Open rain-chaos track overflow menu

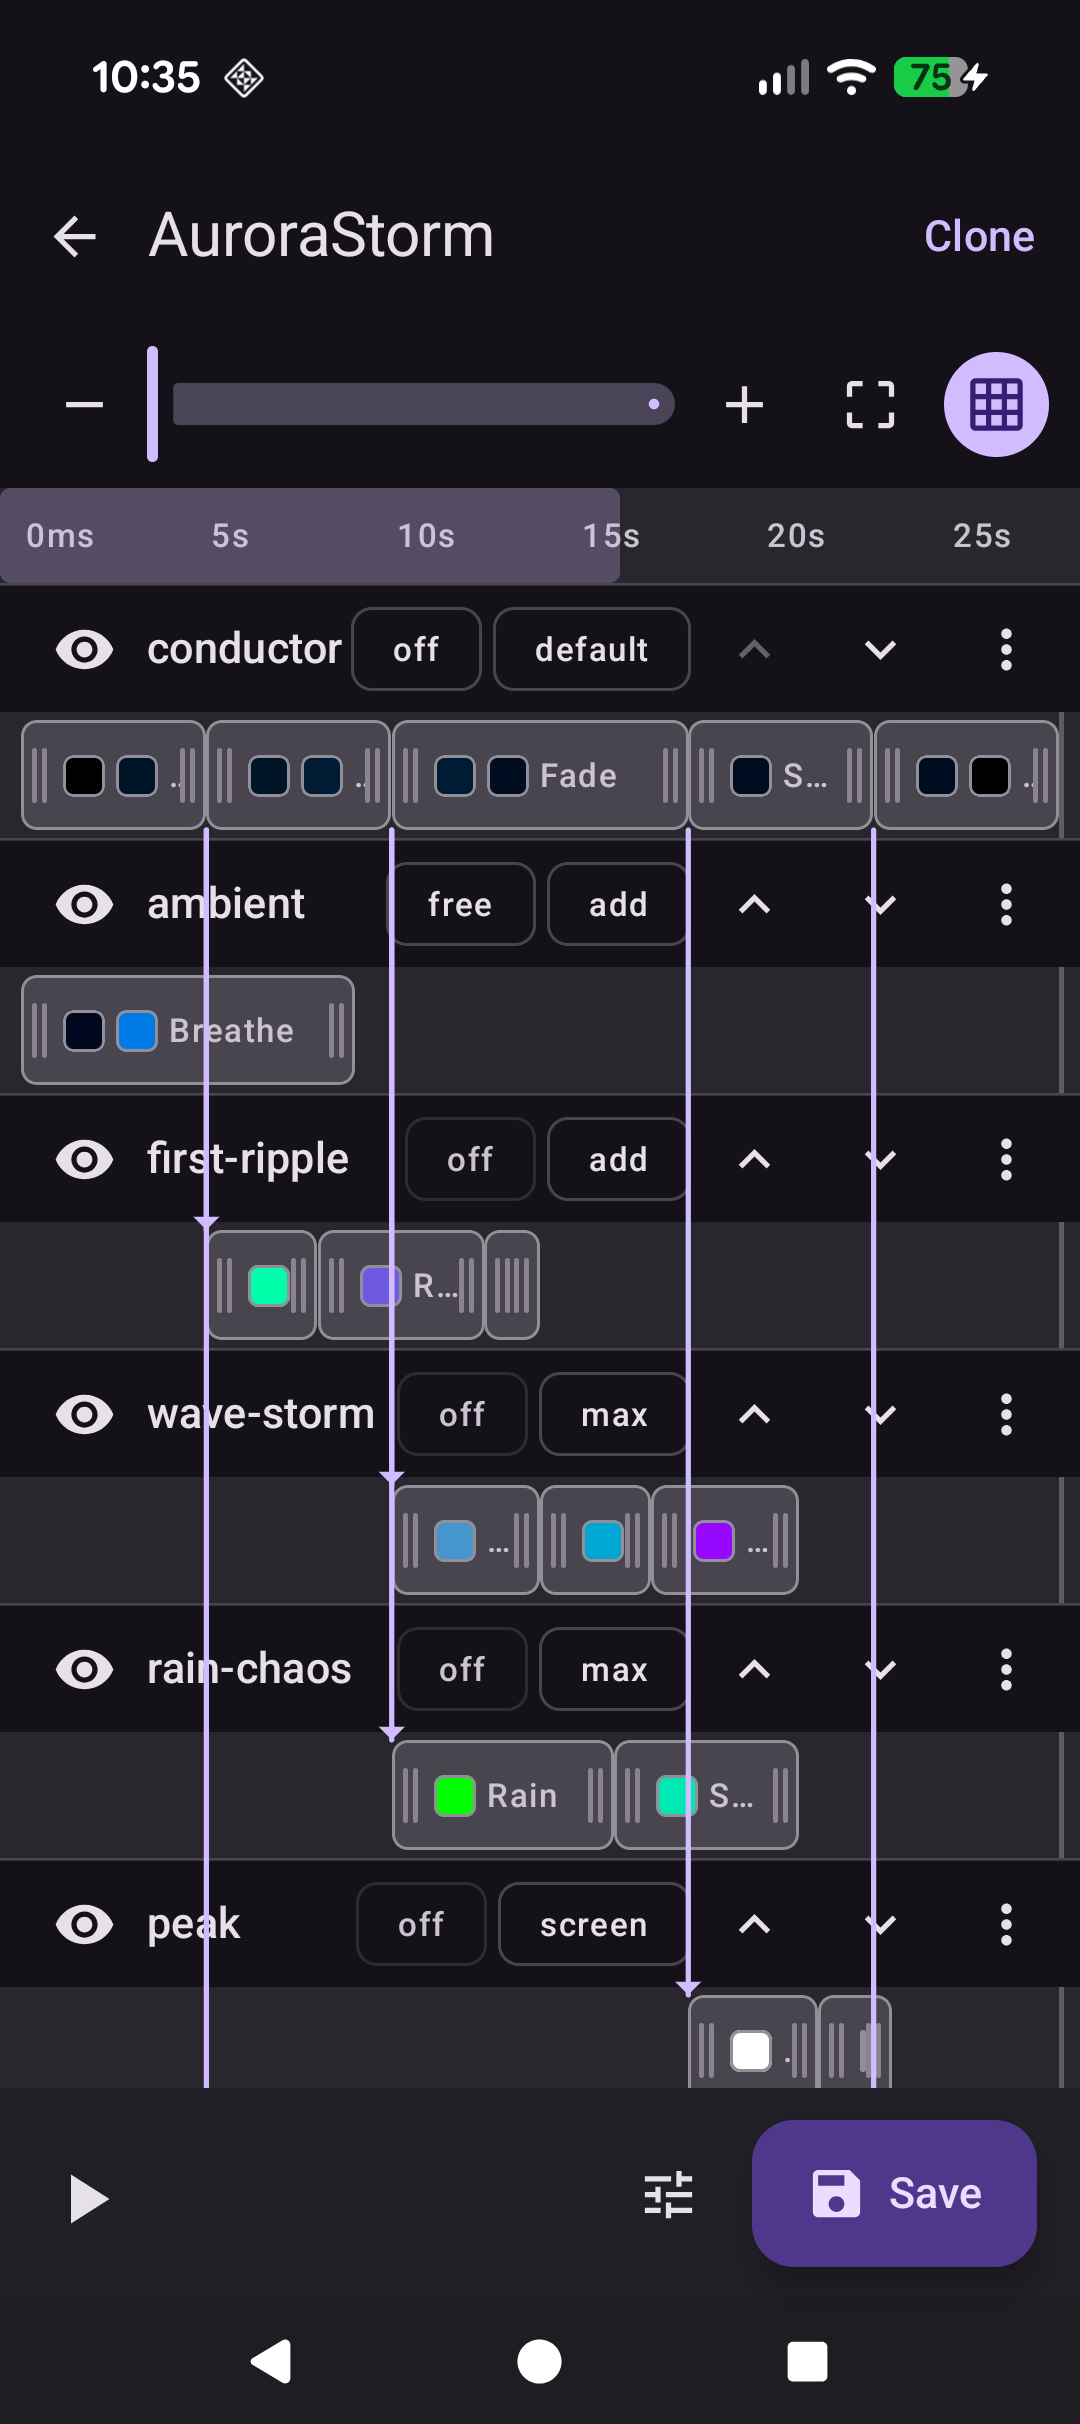1006,1670
